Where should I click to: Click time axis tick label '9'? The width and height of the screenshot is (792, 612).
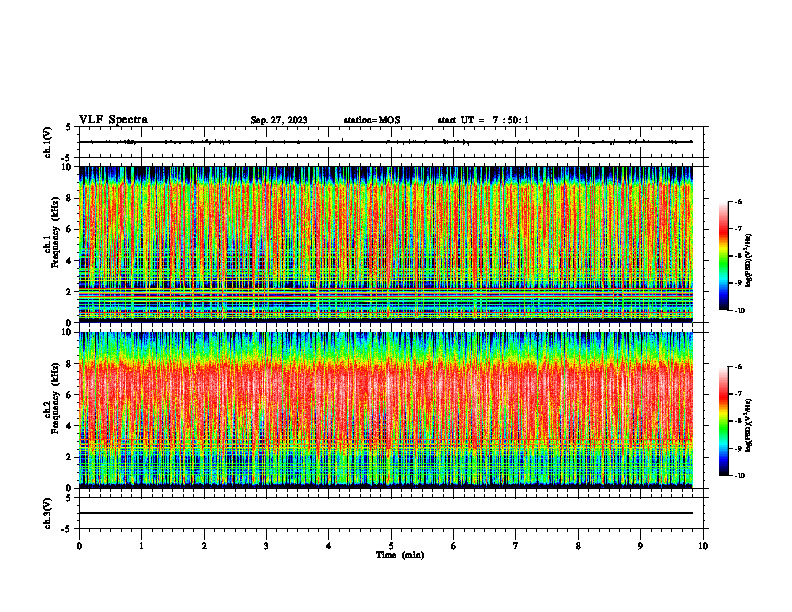(x=640, y=546)
